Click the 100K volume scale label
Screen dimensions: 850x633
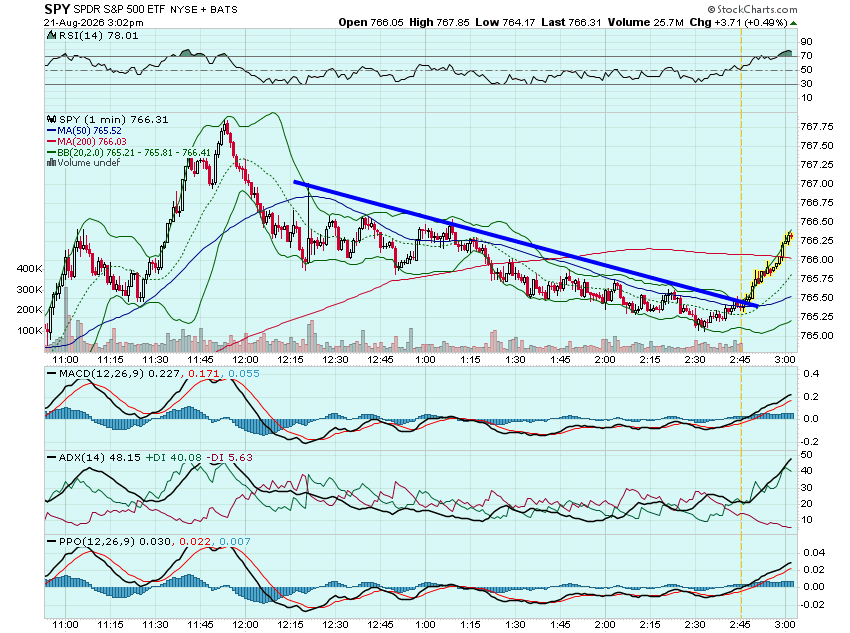pyautogui.click(x=30, y=331)
